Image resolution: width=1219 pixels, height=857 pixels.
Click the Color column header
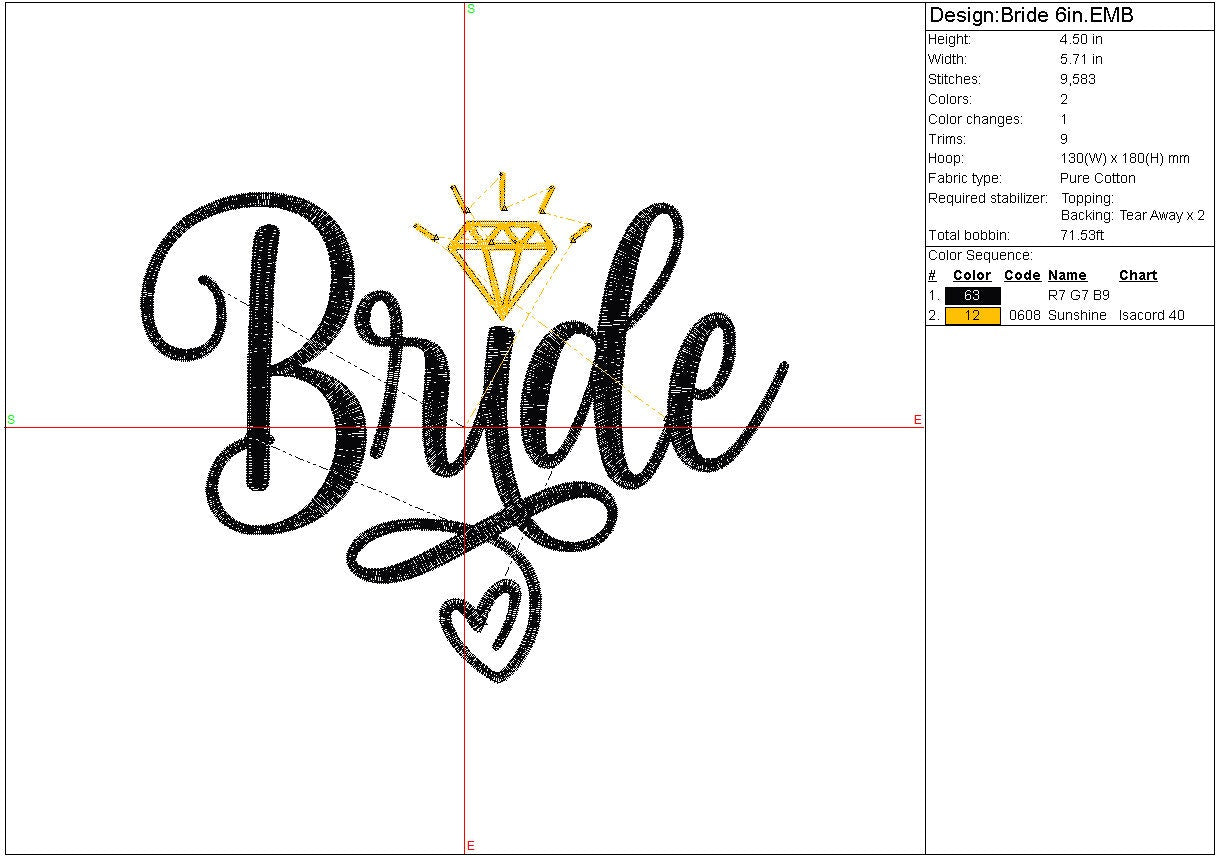coord(971,276)
